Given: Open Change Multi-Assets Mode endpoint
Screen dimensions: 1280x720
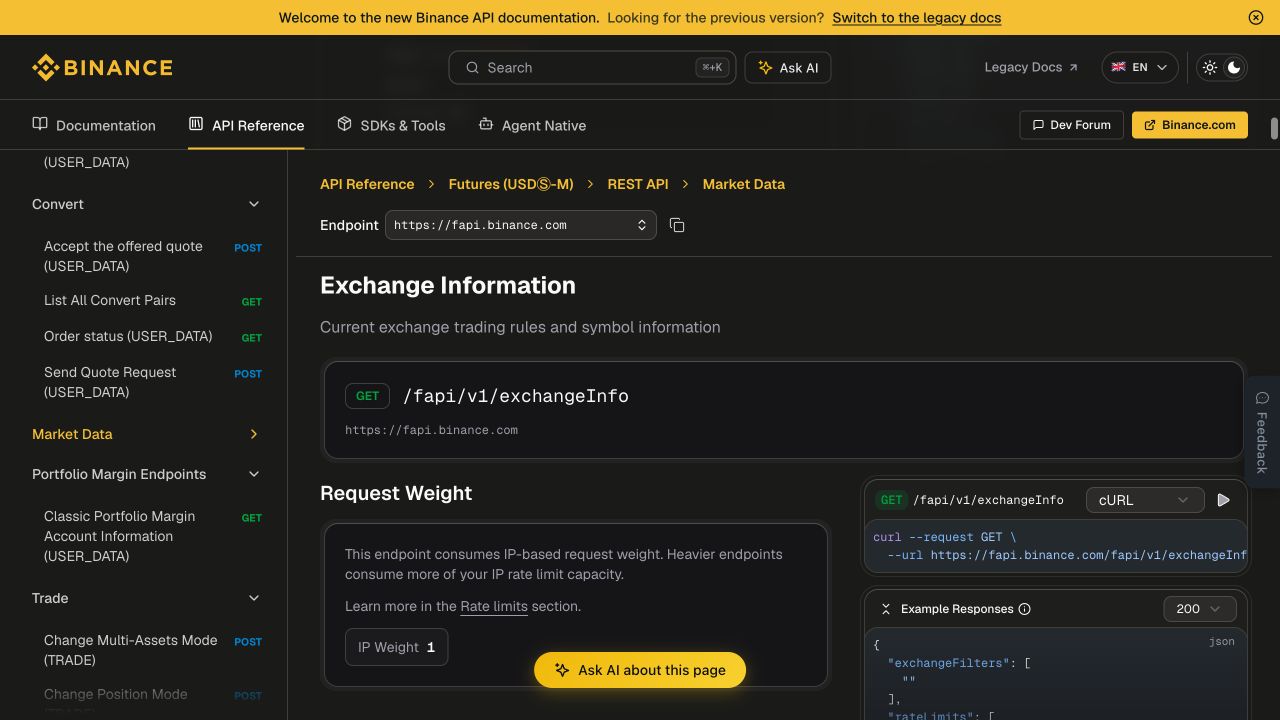Looking at the screenshot, I should click(x=153, y=650).
